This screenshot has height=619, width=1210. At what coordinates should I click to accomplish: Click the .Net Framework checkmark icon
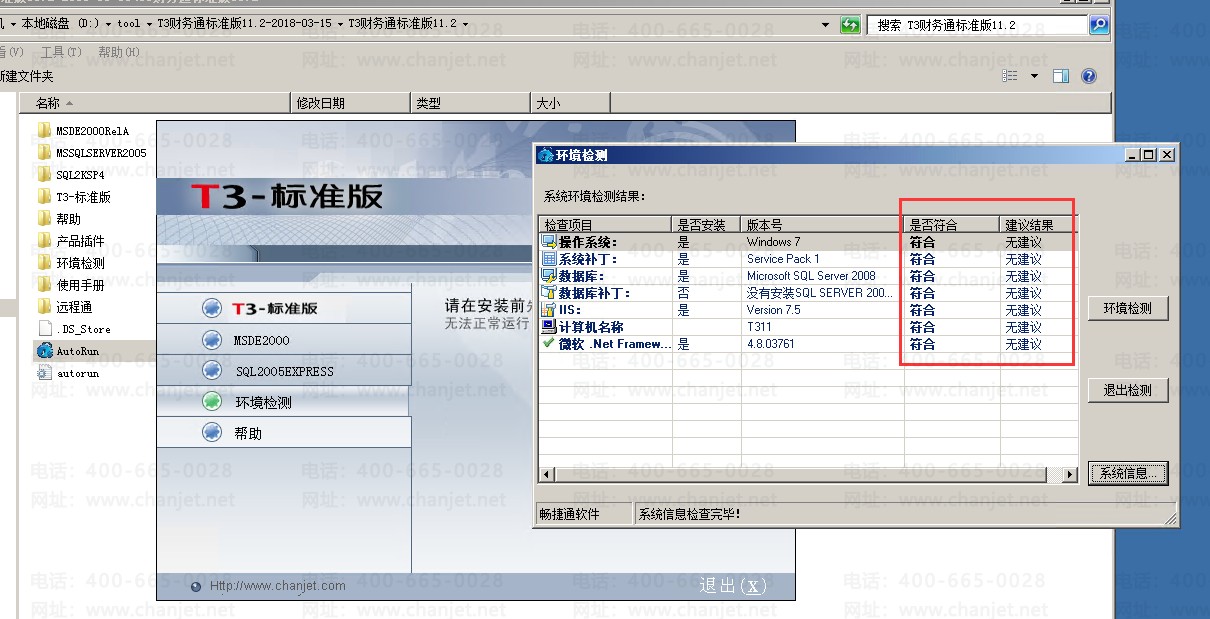pyautogui.click(x=548, y=343)
